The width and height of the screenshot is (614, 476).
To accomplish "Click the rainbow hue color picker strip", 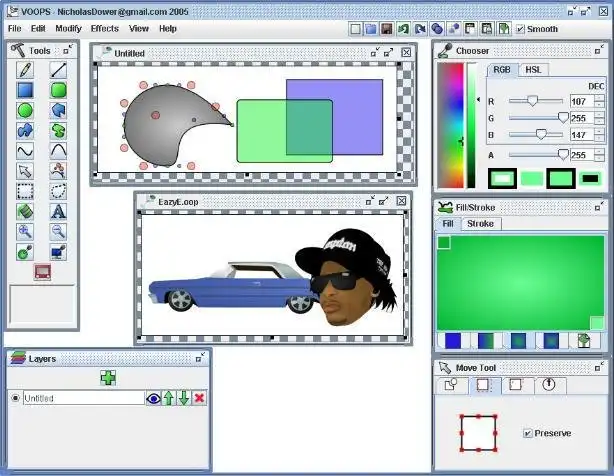I will coord(451,125).
